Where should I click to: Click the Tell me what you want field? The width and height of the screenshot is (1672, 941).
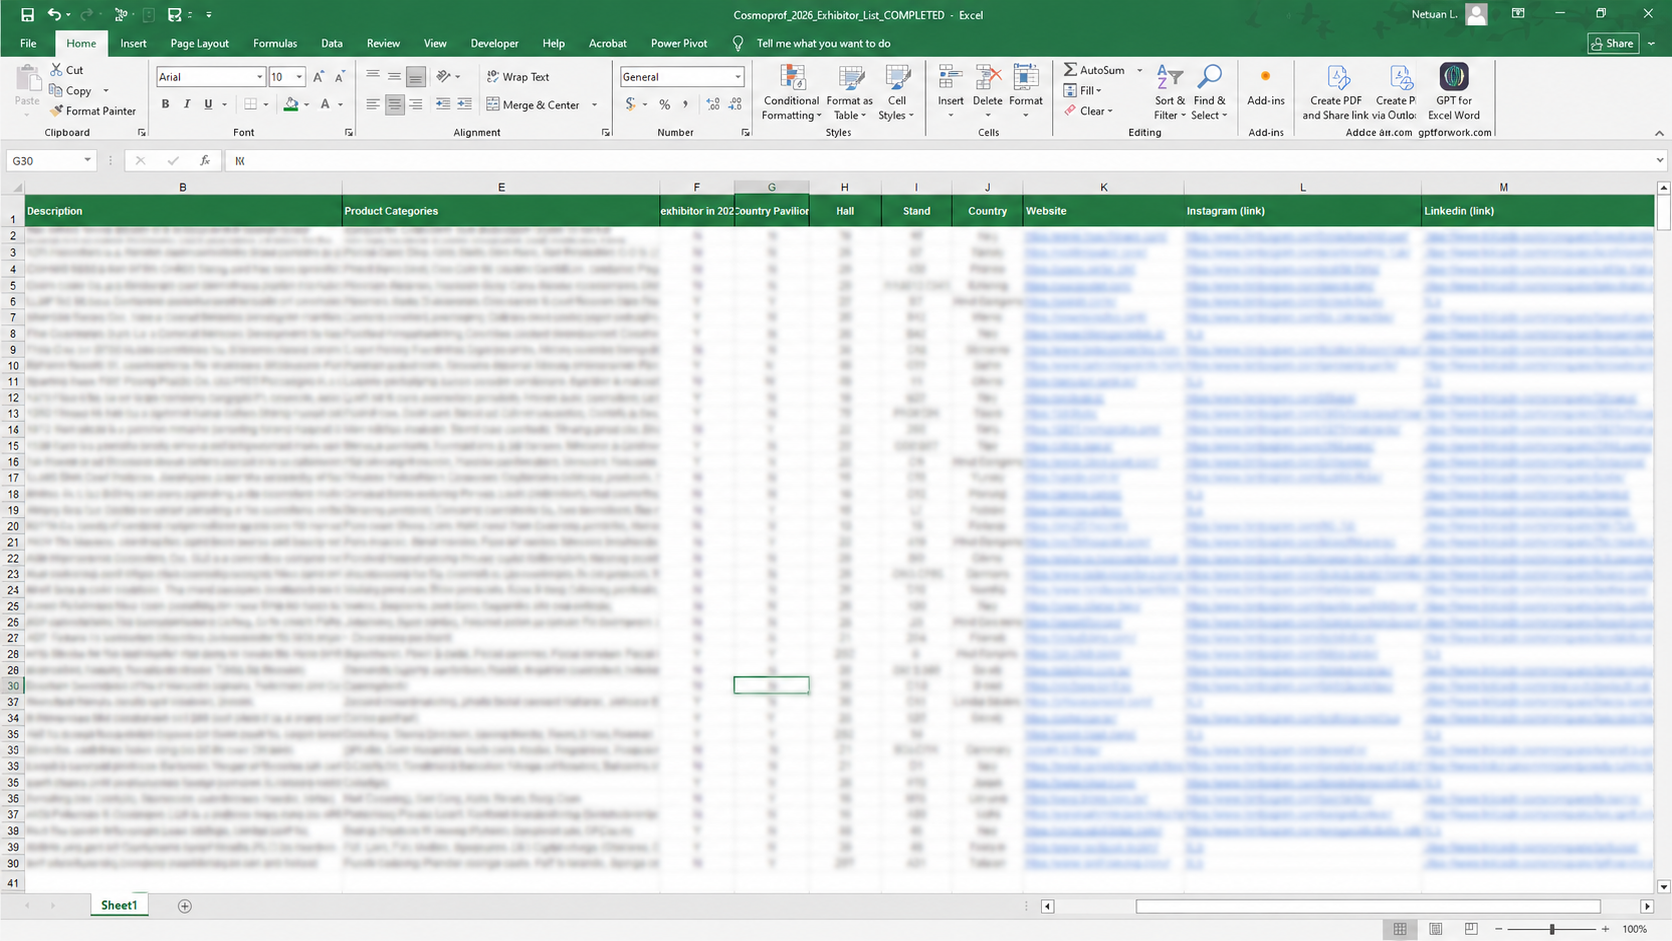tap(823, 43)
